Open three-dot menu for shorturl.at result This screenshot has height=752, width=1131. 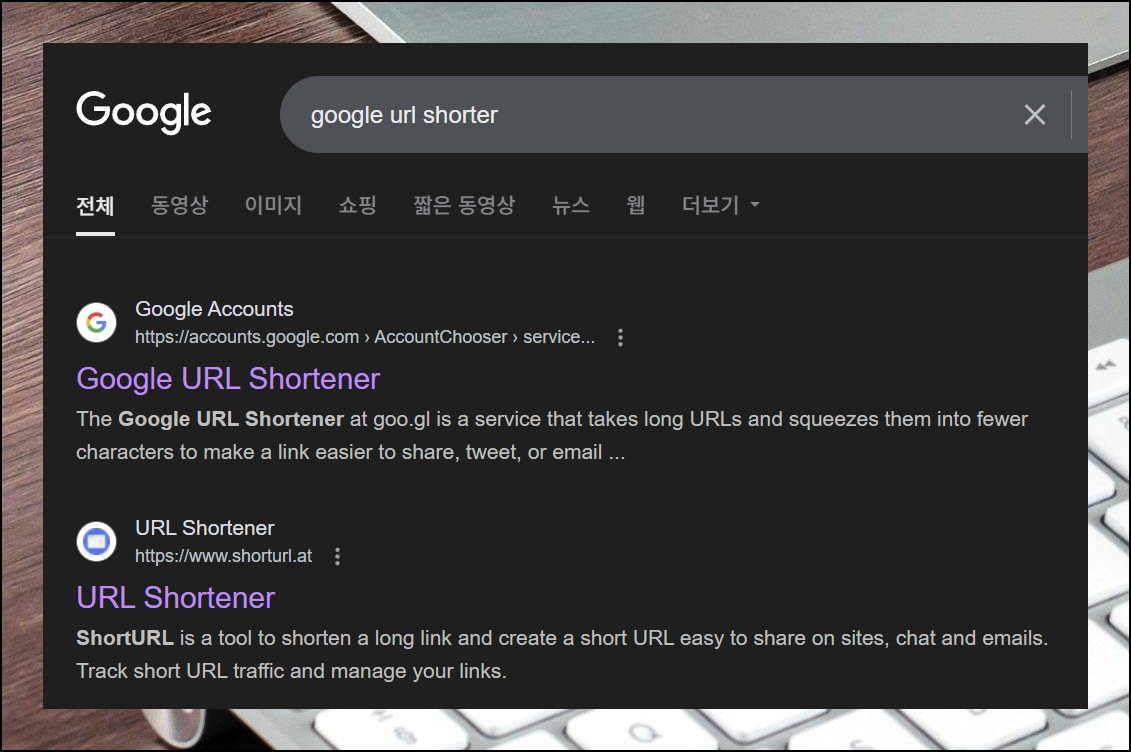click(x=337, y=556)
